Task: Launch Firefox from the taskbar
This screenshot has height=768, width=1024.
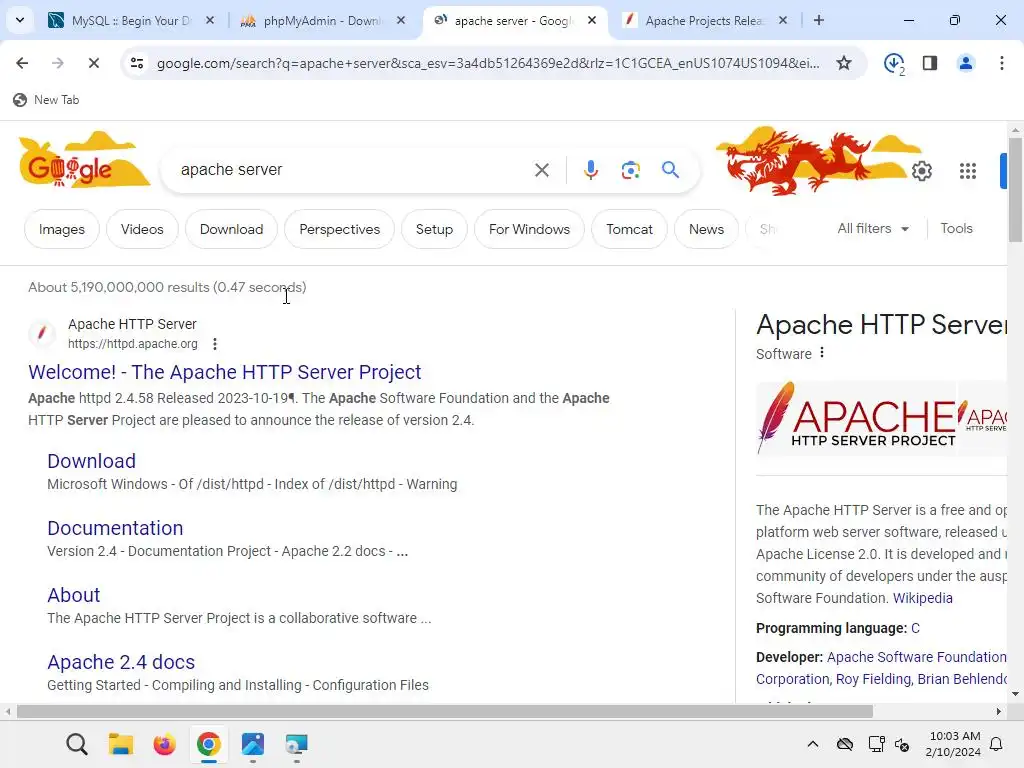Action: point(165,744)
